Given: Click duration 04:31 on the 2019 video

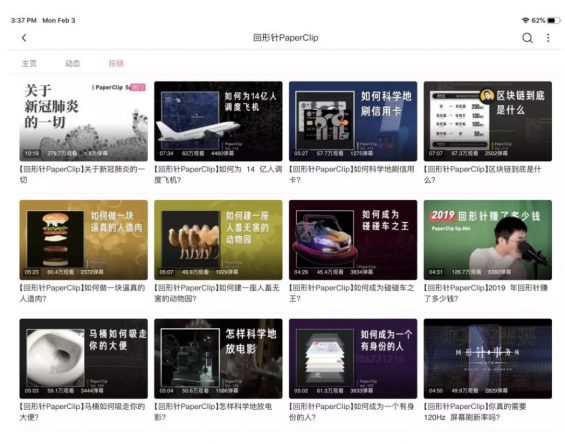Looking at the screenshot, I should [436, 272].
